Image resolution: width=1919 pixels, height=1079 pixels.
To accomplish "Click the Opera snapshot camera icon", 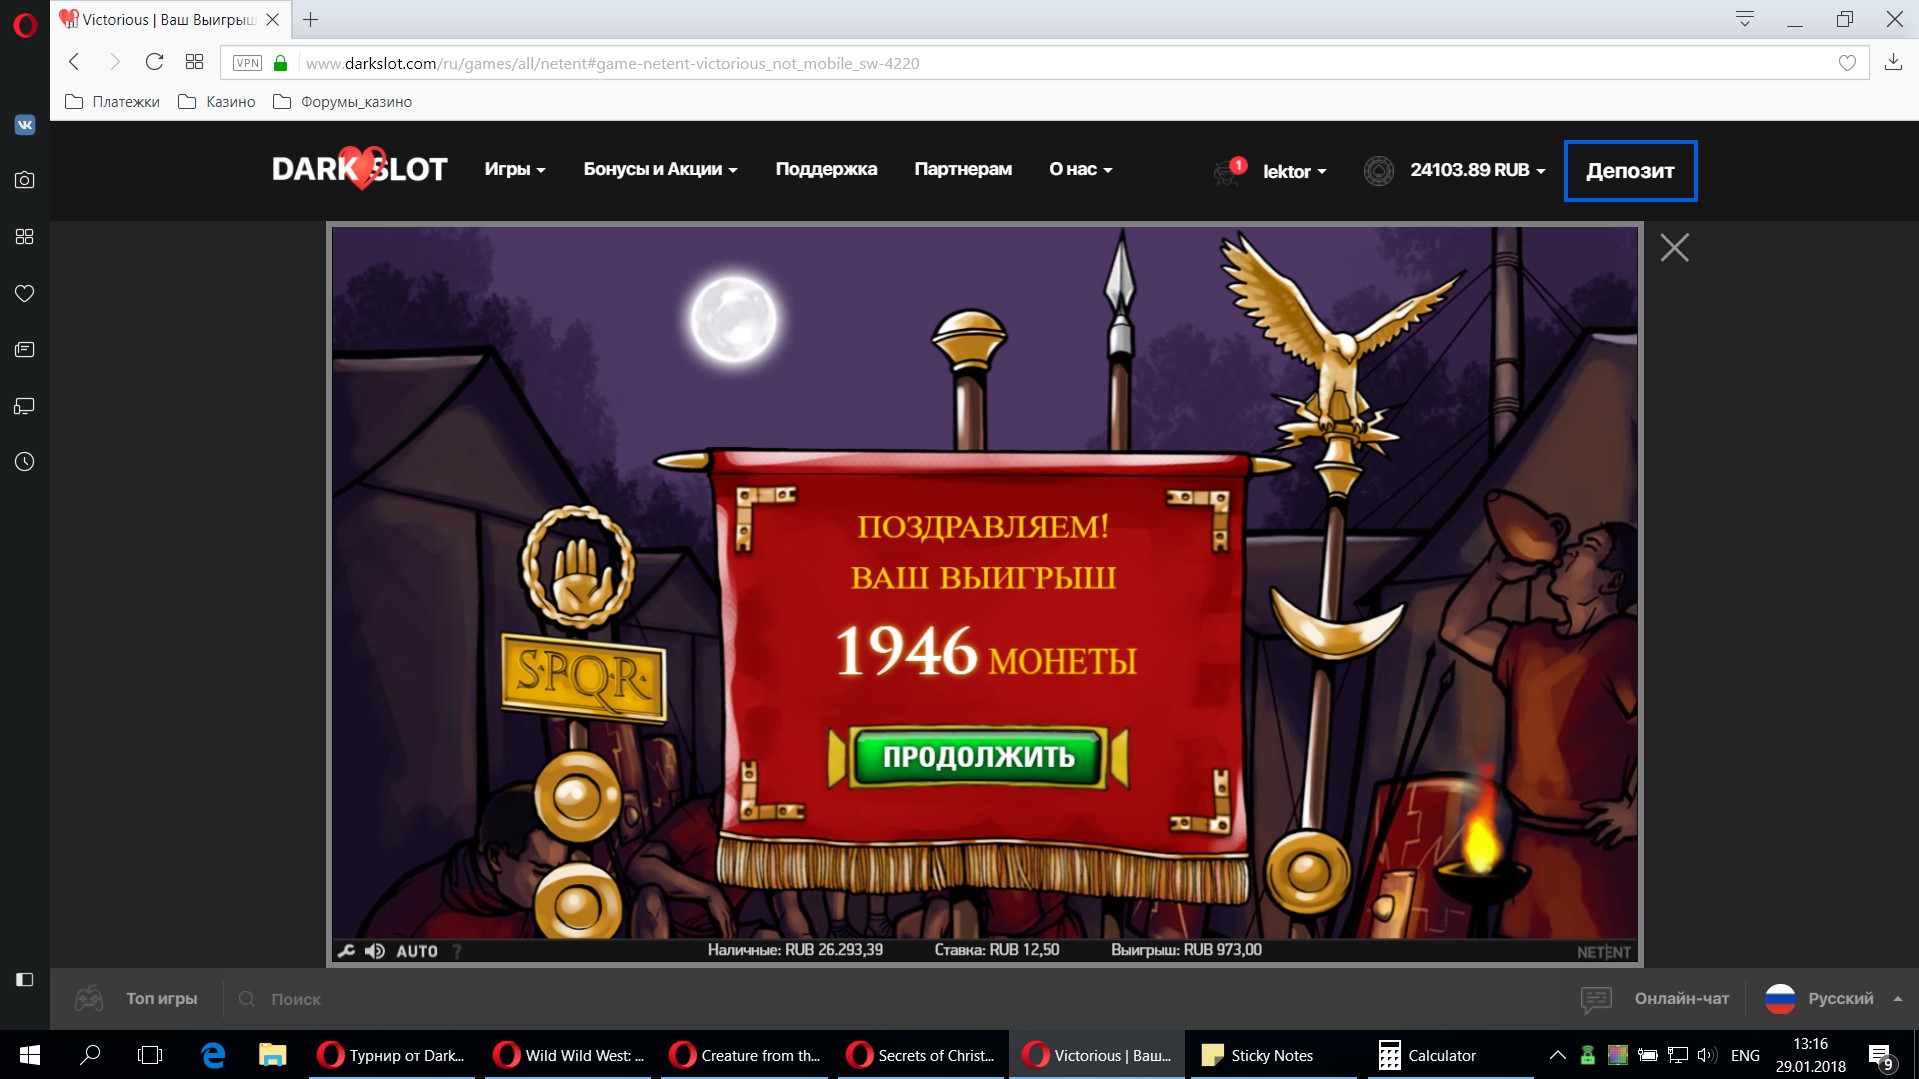I will coord(25,180).
